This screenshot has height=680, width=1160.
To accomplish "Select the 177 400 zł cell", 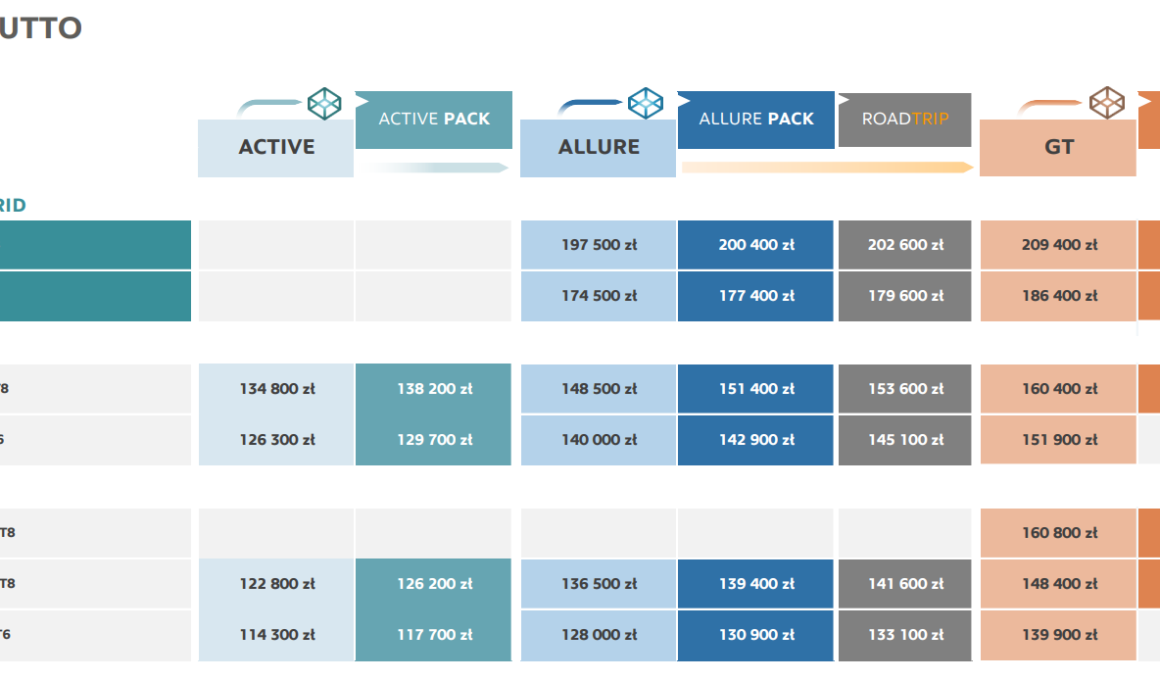I will pyautogui.click(x=755, y=296).
